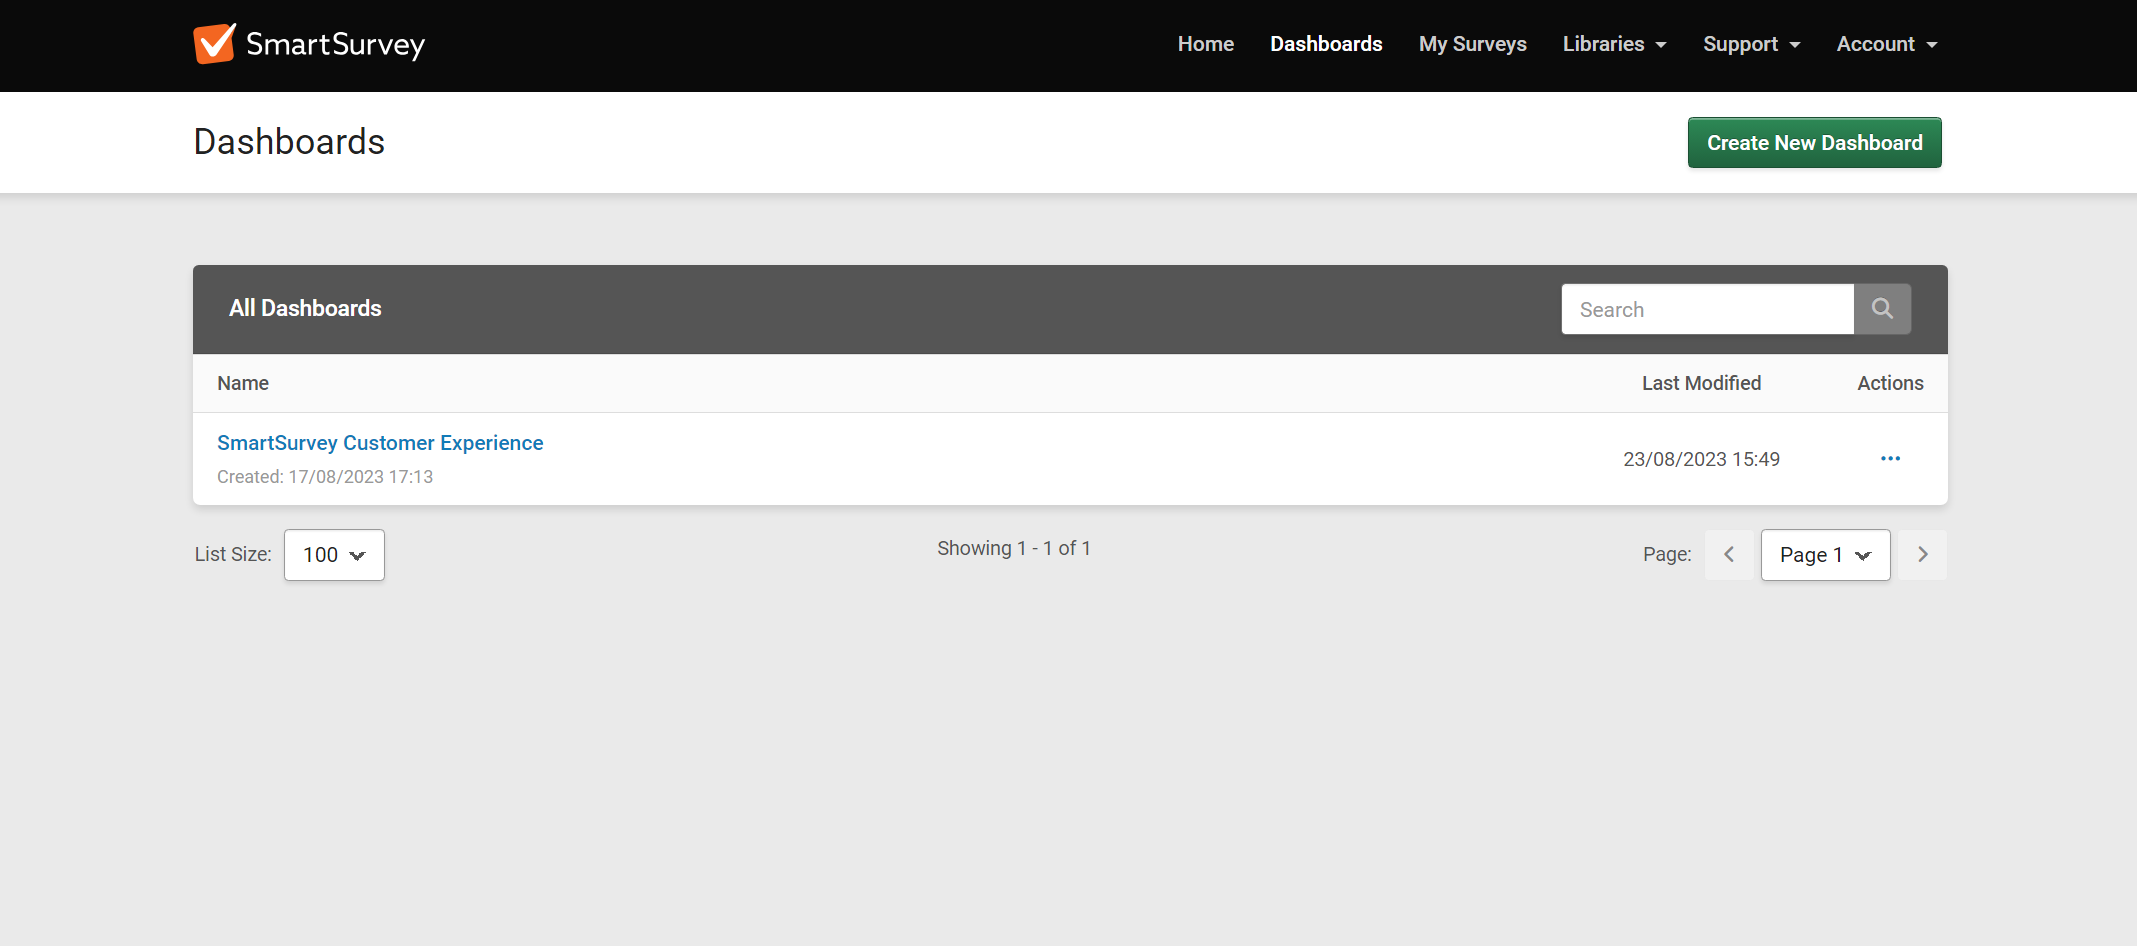Open the three-dots actions menu for SmartSurvey Customer Experience

click(x=1890, y=459)
